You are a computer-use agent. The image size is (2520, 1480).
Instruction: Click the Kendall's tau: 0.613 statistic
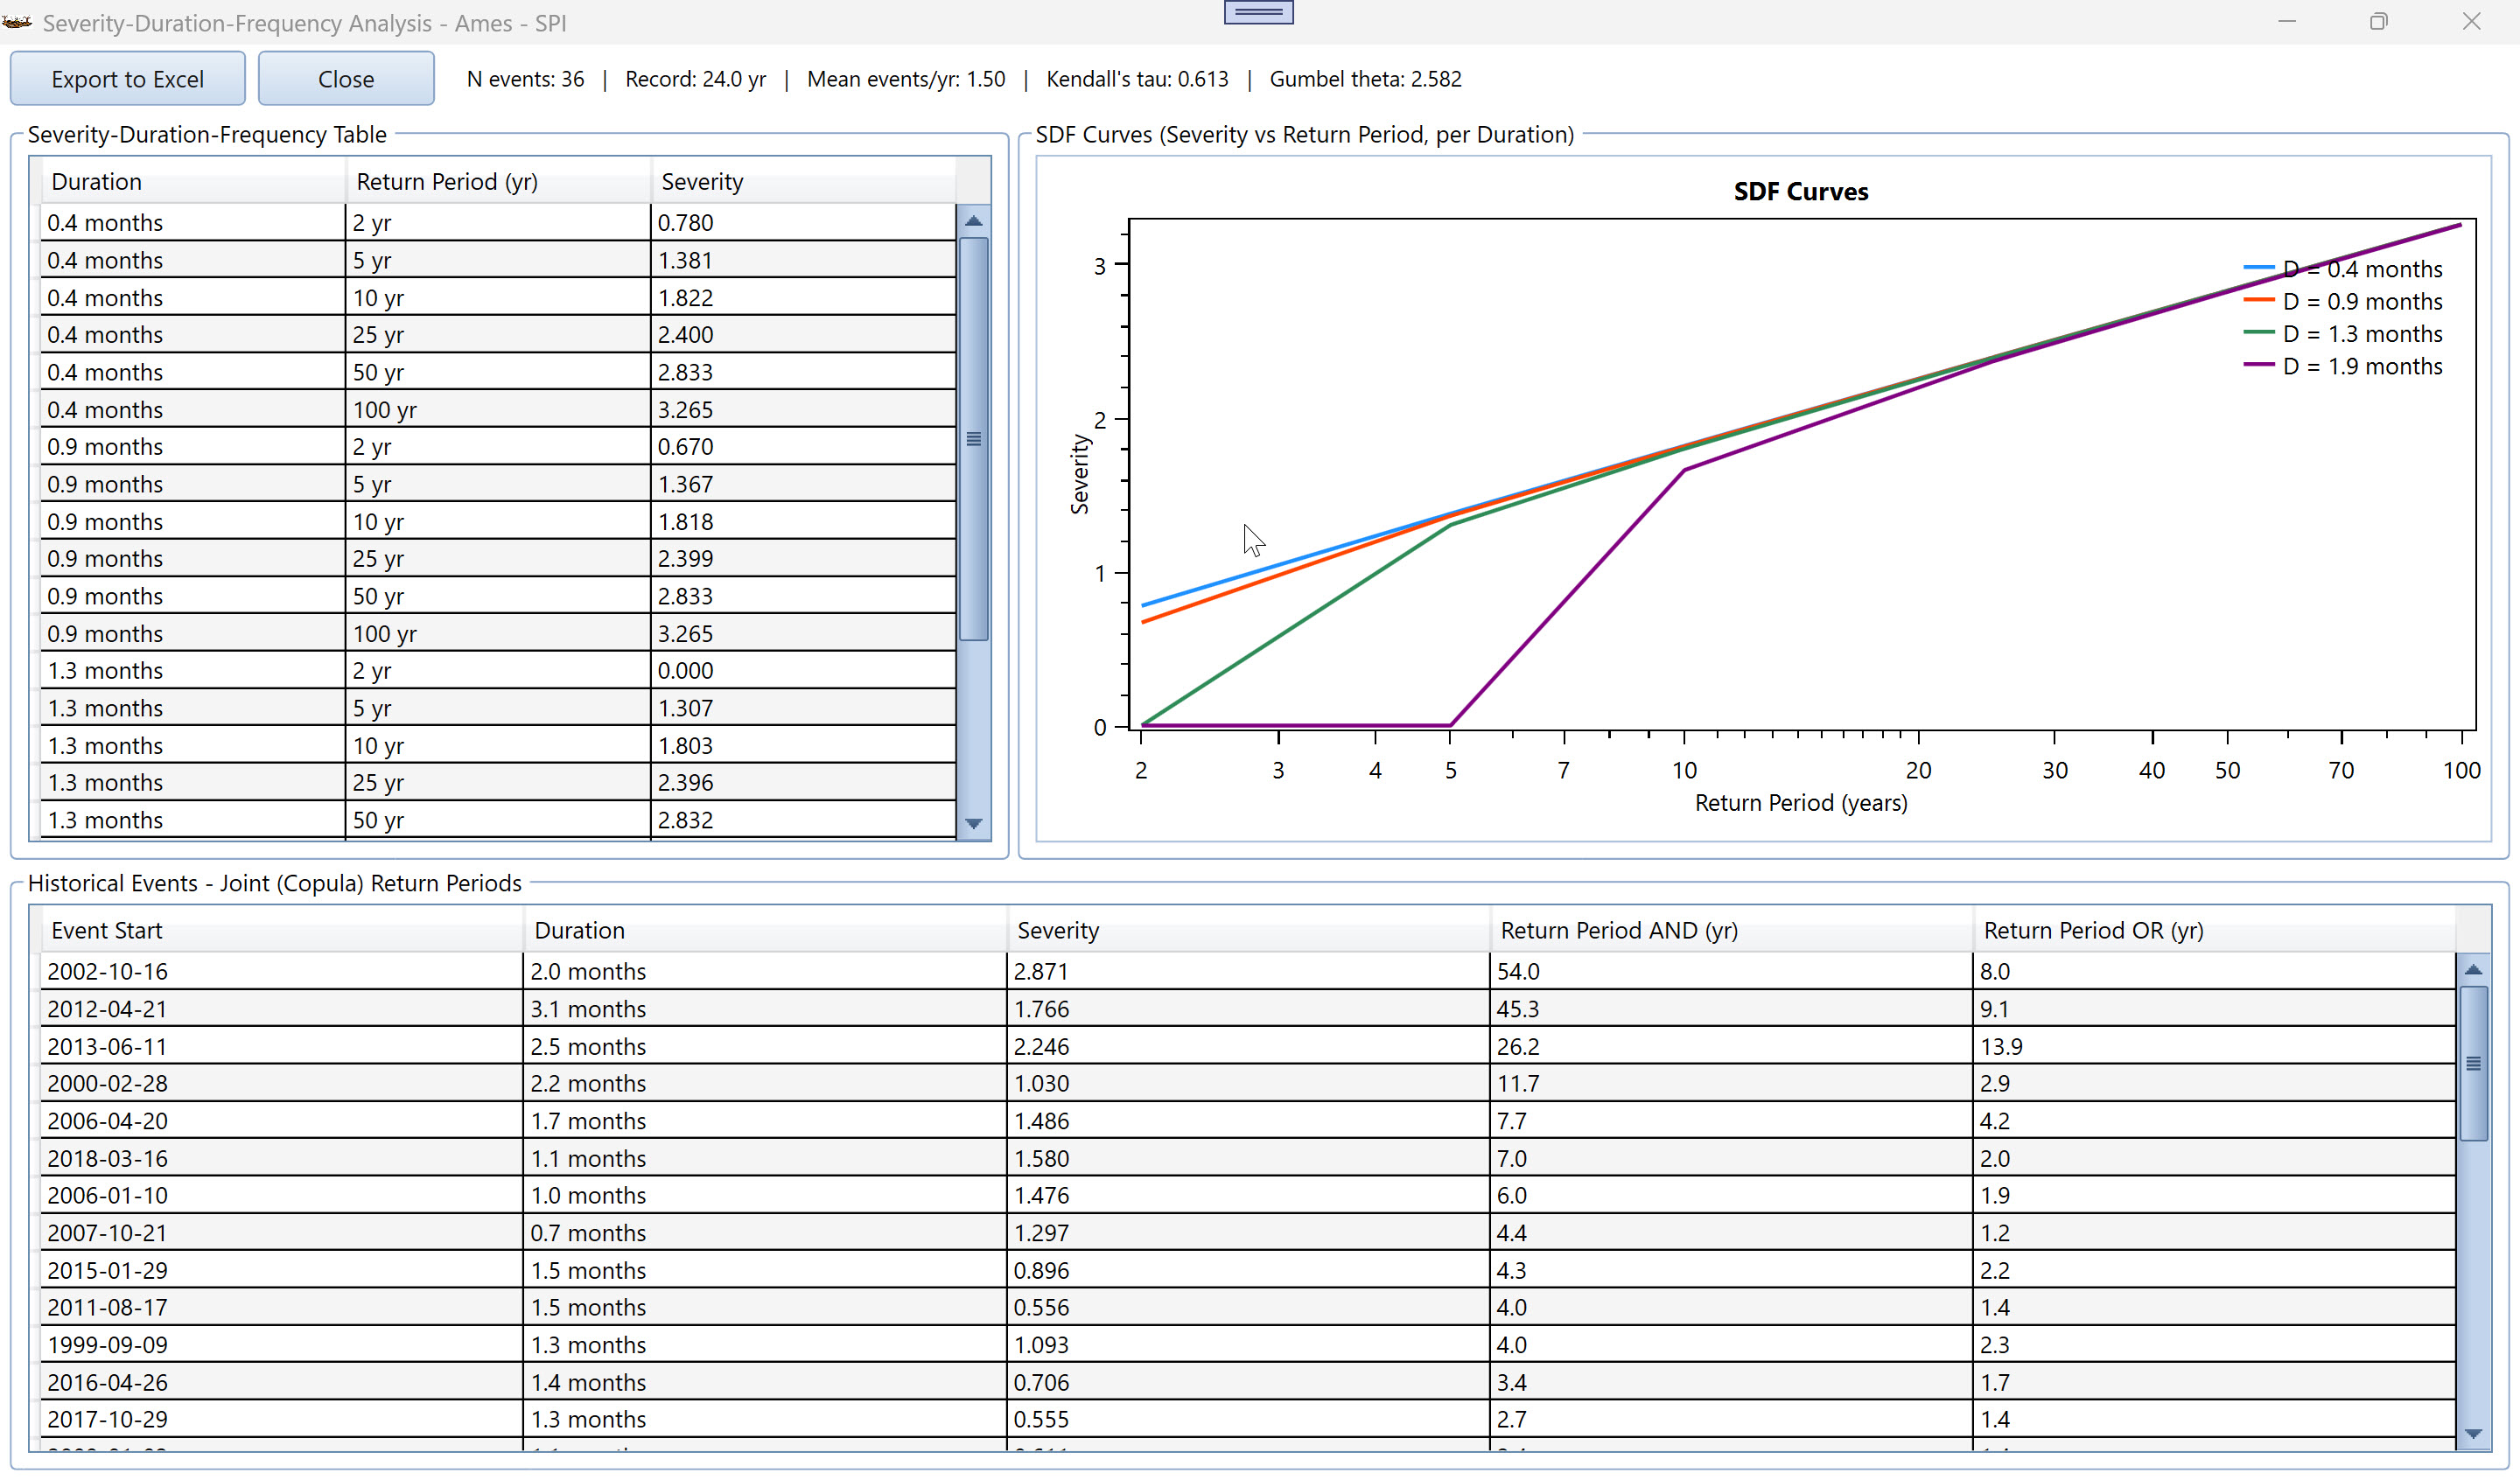tap(1137, 79)
